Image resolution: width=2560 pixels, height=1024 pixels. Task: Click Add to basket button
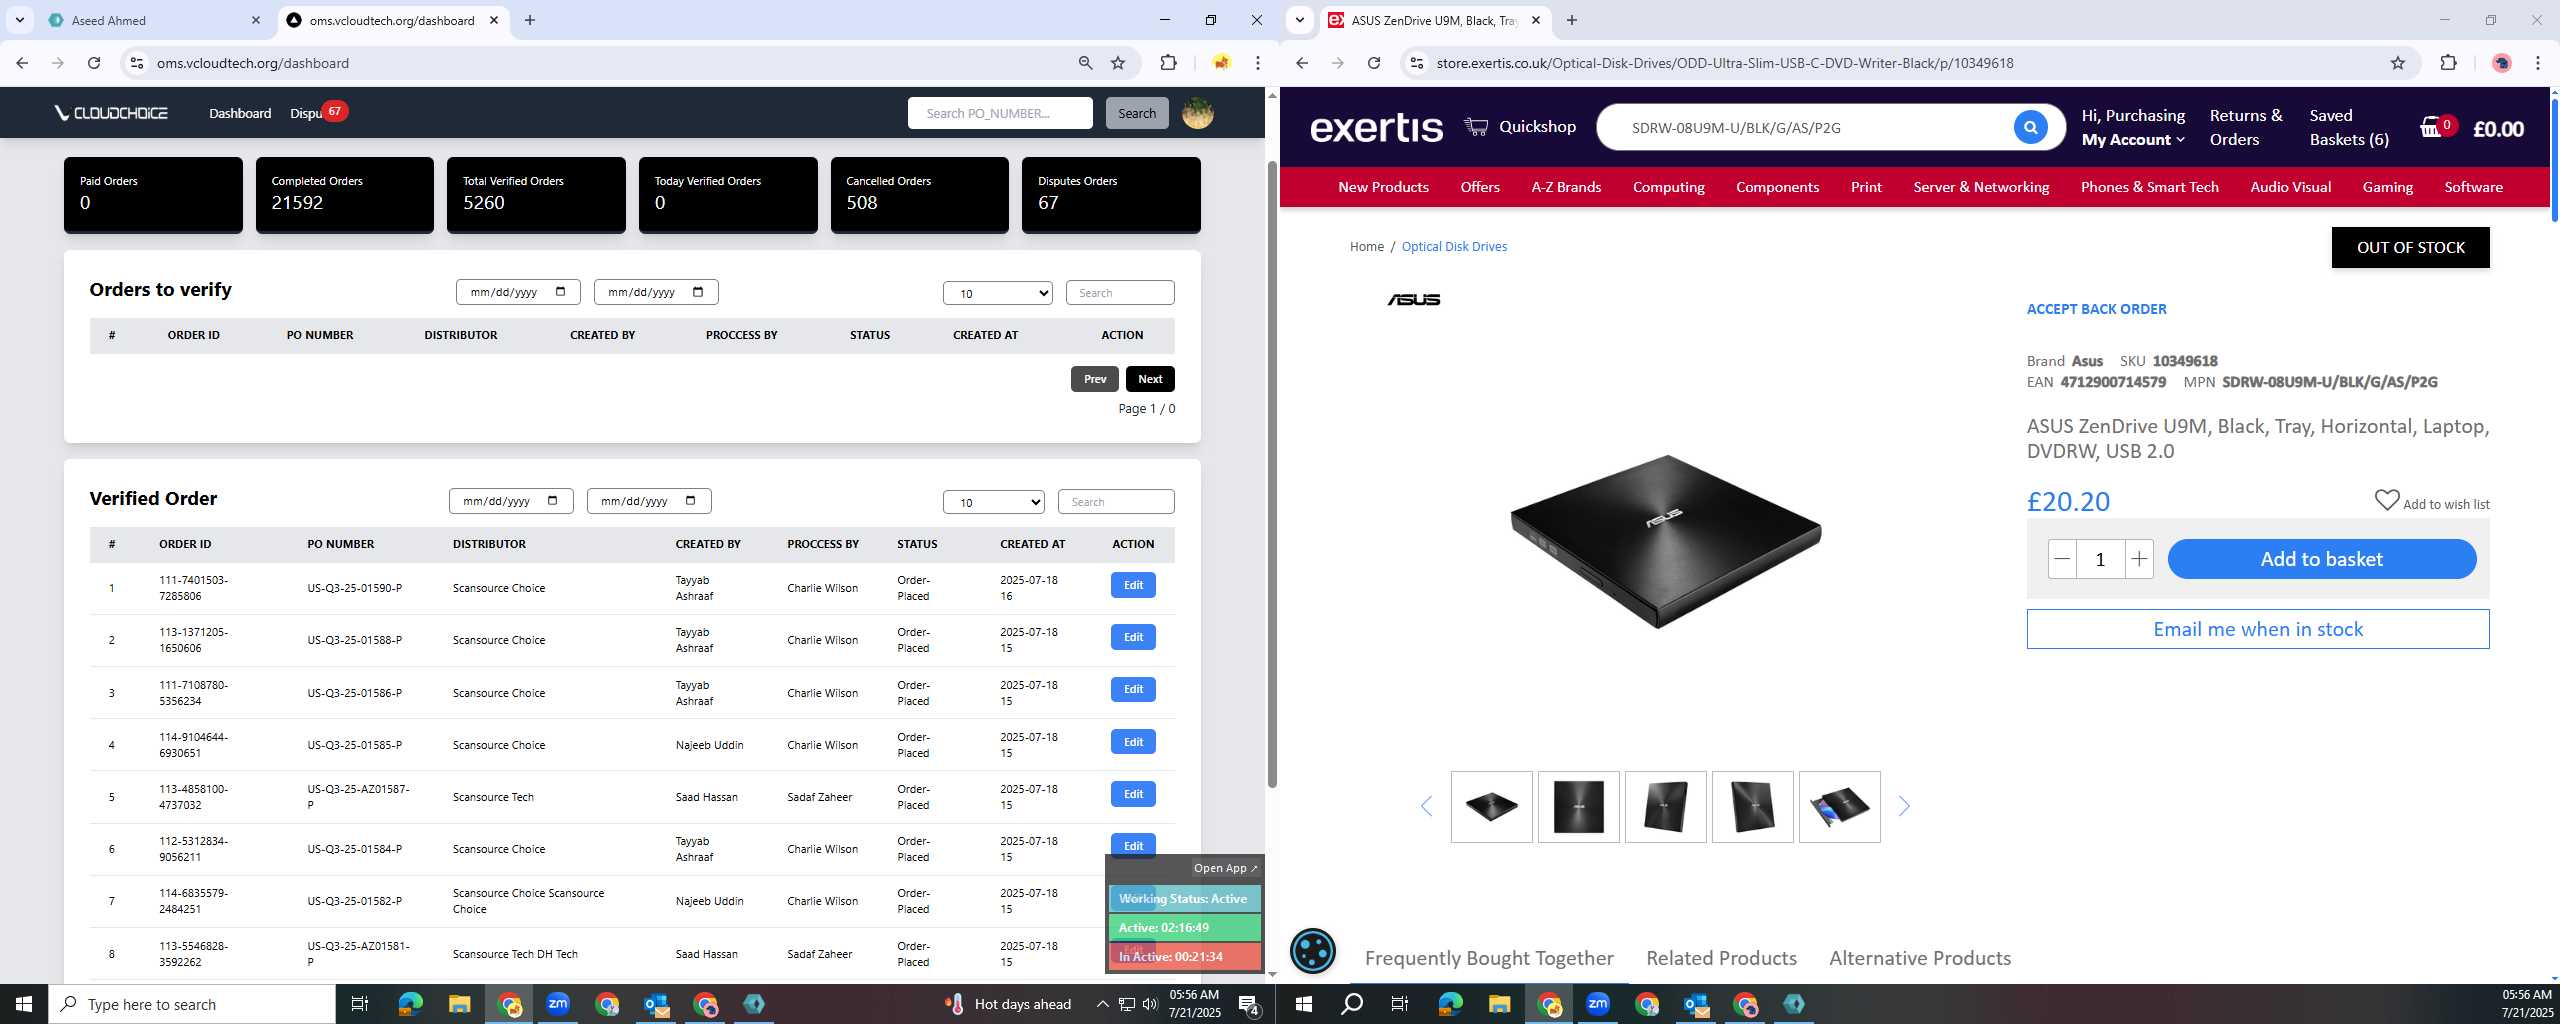coord(2322,559)
